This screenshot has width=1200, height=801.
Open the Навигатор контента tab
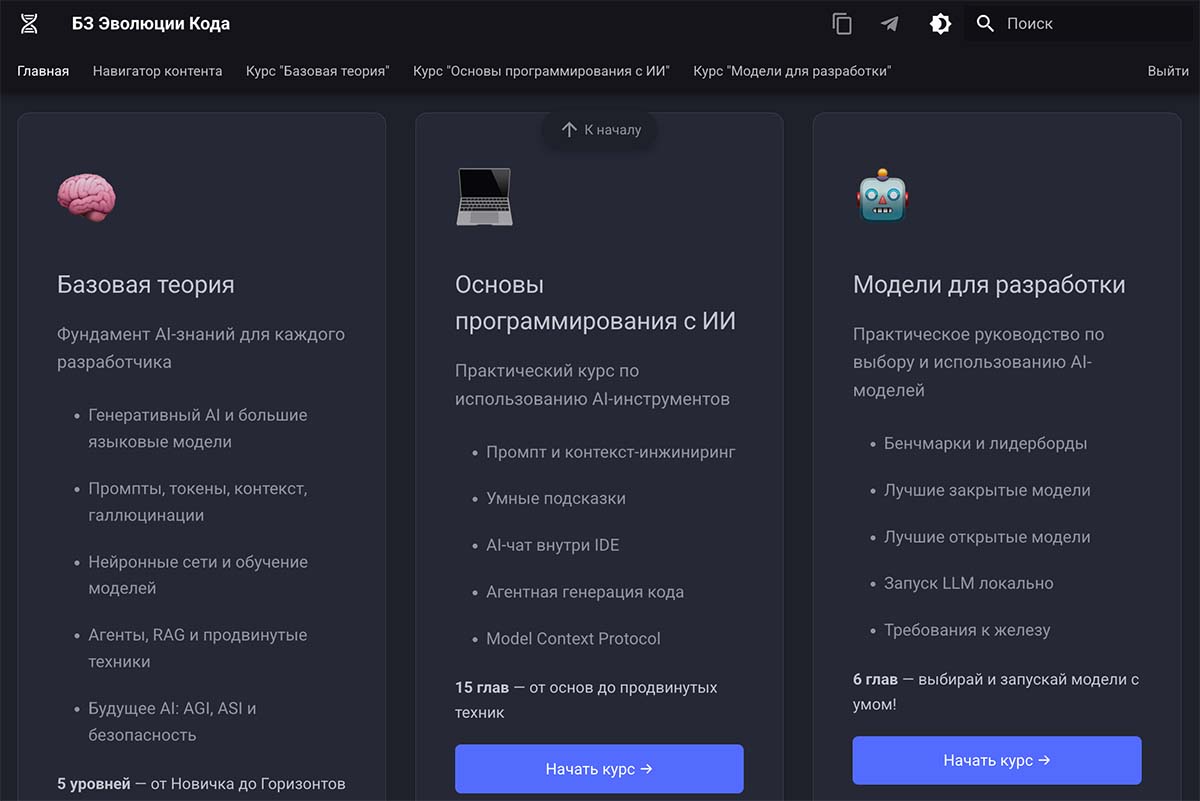pos(157,71)
